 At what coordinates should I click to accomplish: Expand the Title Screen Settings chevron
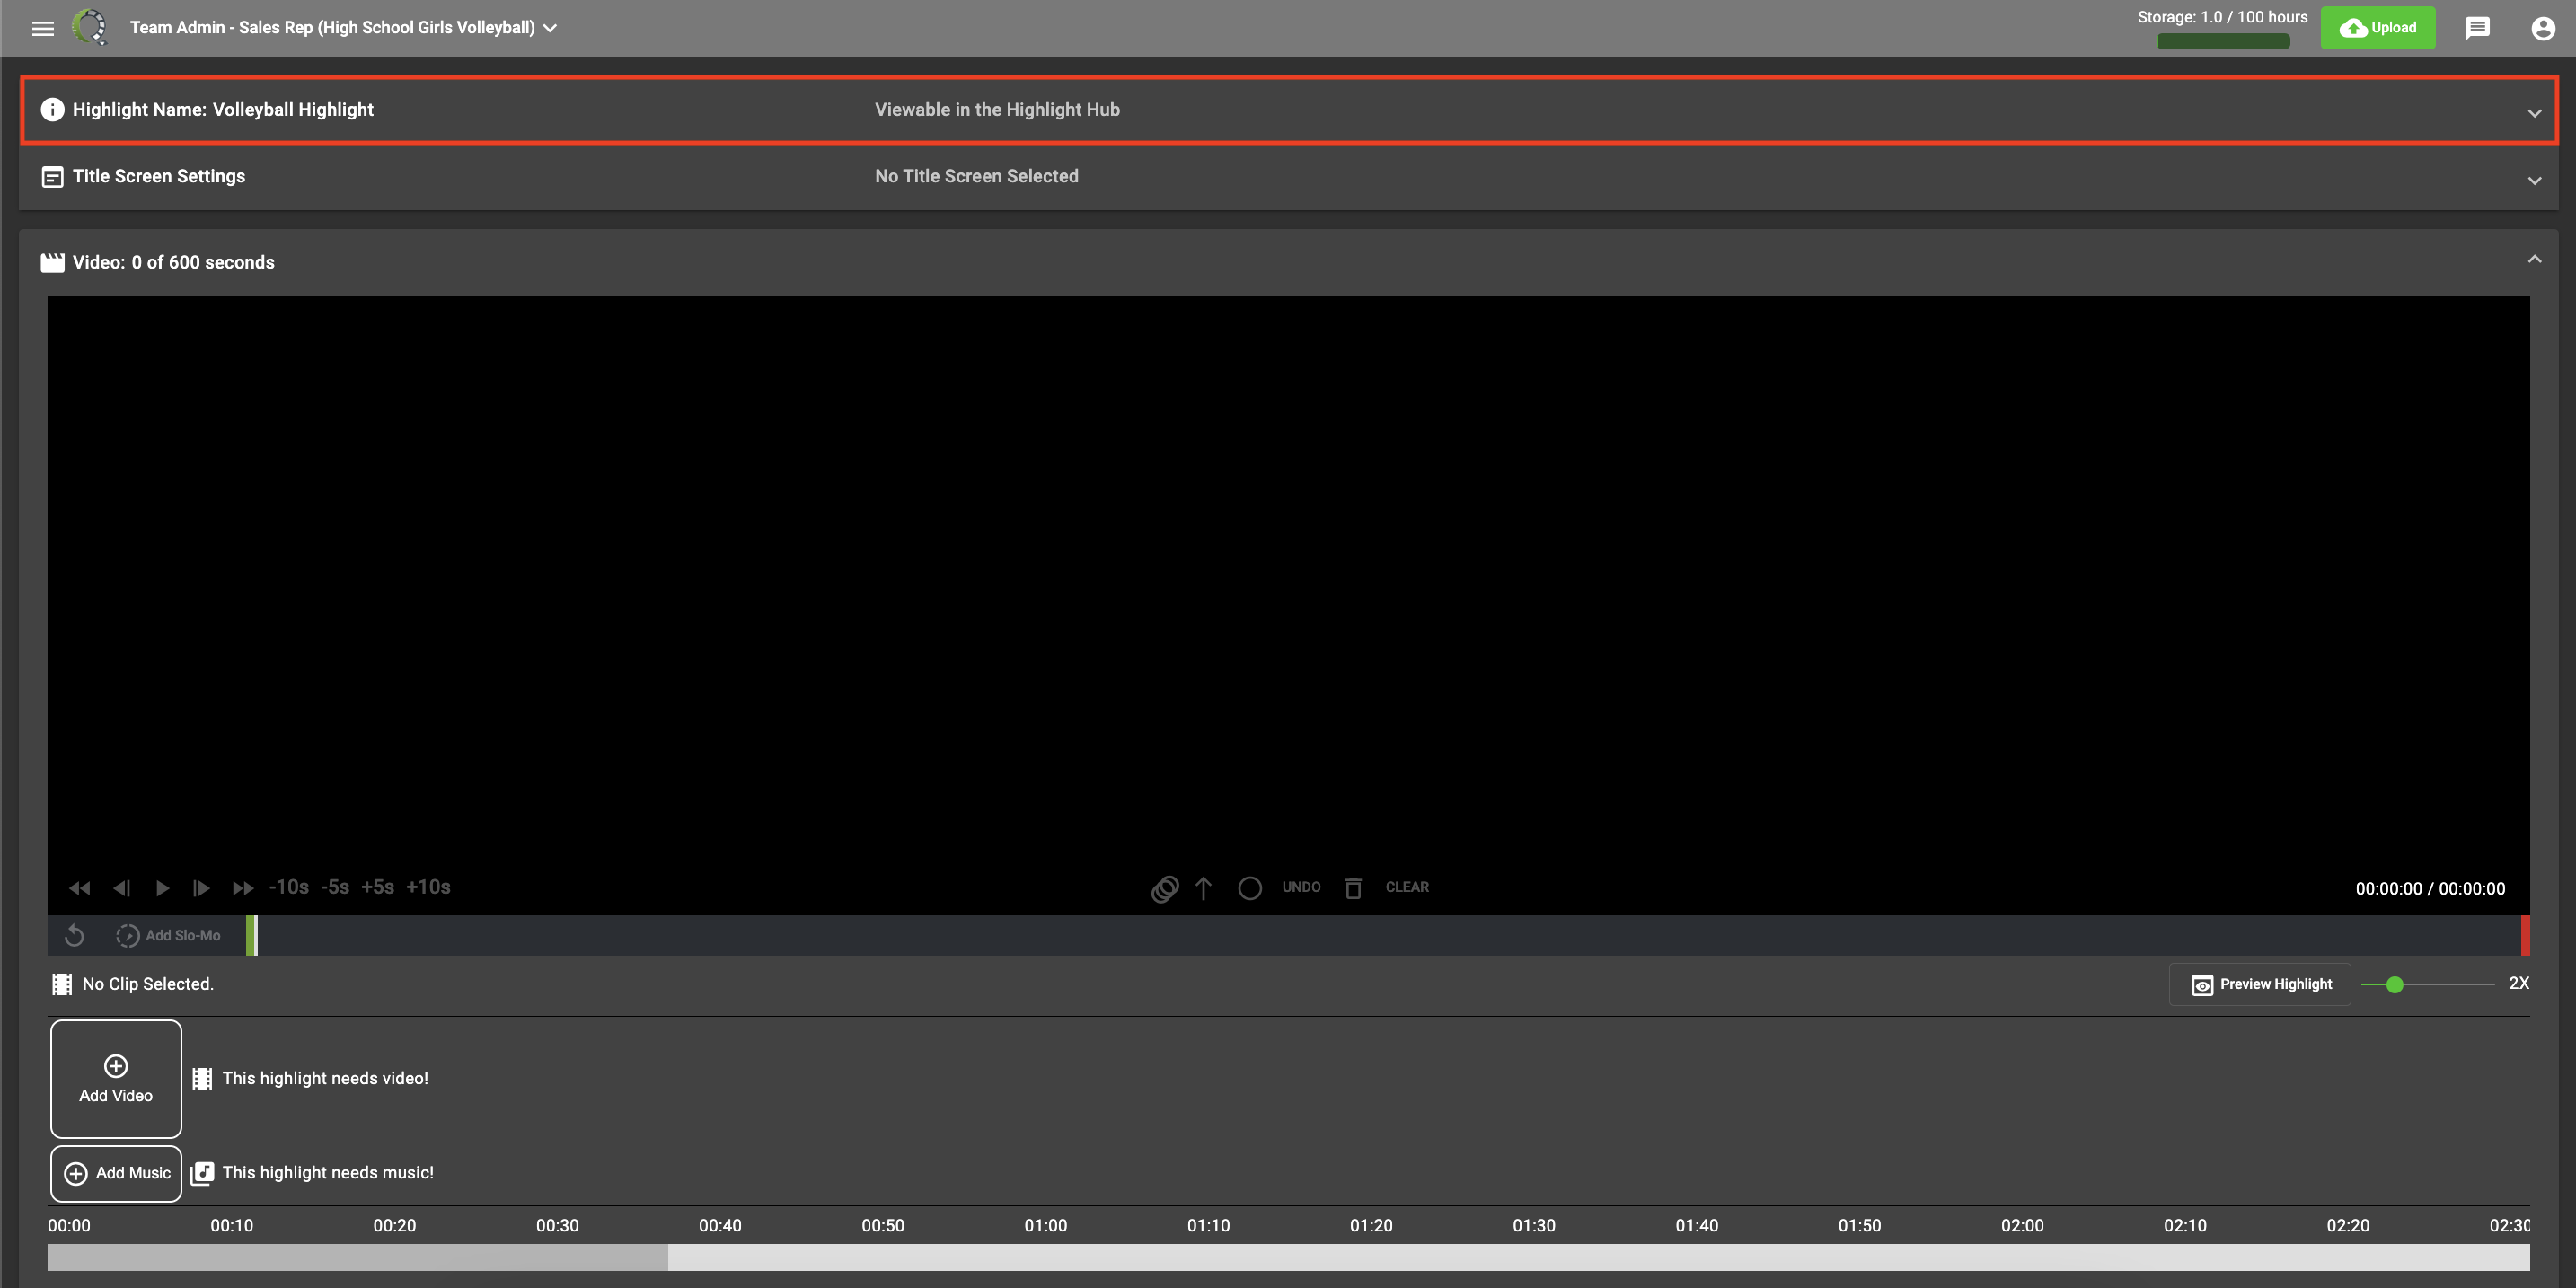2534,181
